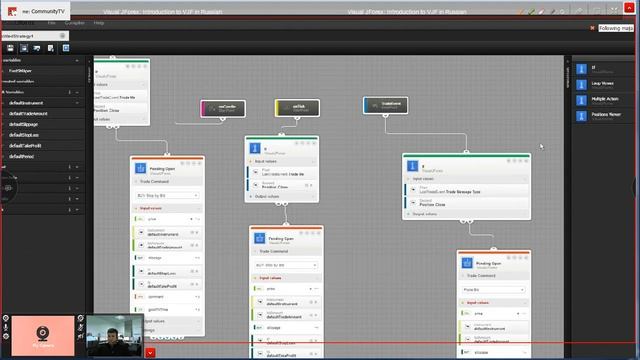
Task: Click the green checkmark tool in top bar
Action: point(531,12)
